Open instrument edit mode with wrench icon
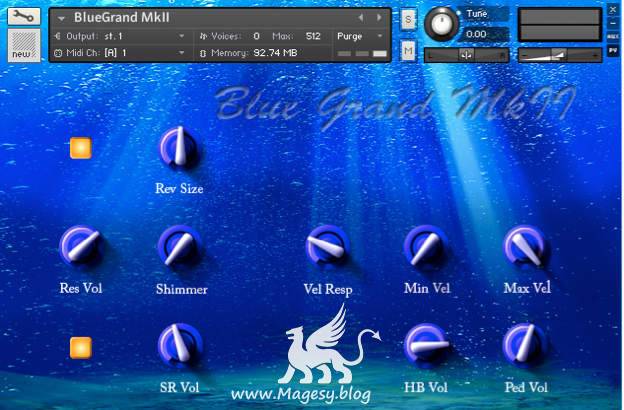The width and height of the screenshot is (624, 410). point(24,16)
